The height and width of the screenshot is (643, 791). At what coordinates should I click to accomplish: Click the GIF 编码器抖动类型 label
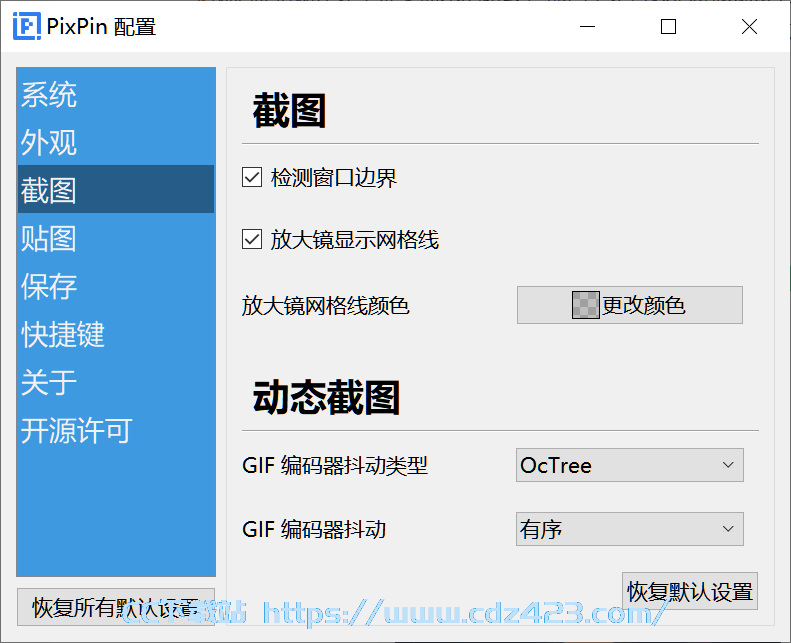(335, 465)
